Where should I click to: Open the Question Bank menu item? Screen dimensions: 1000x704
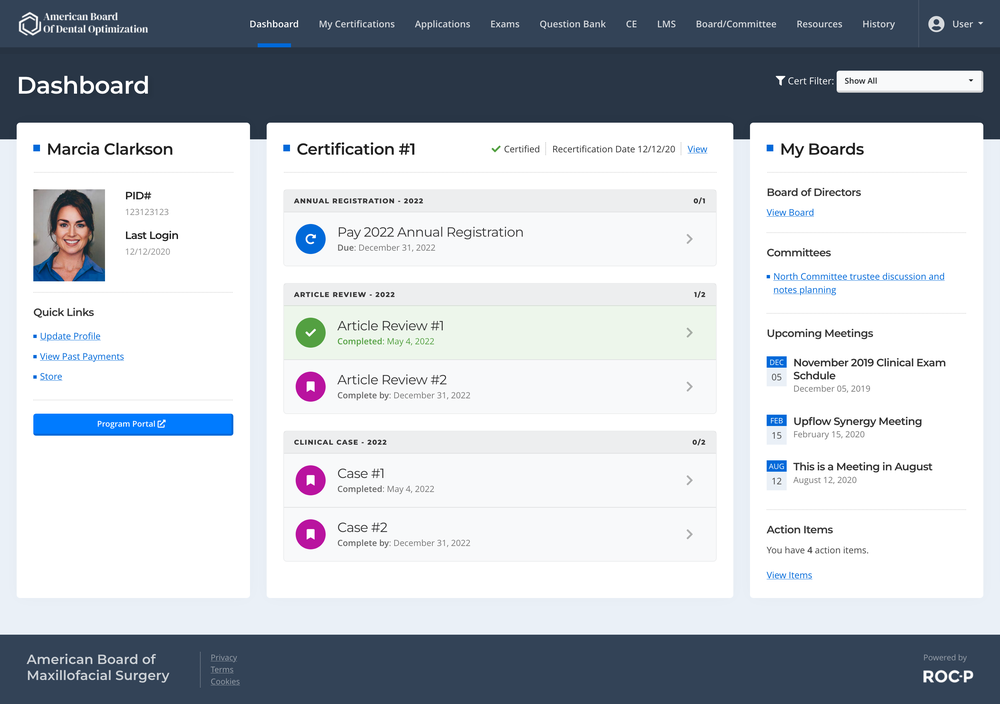click(x=572, y=23)
